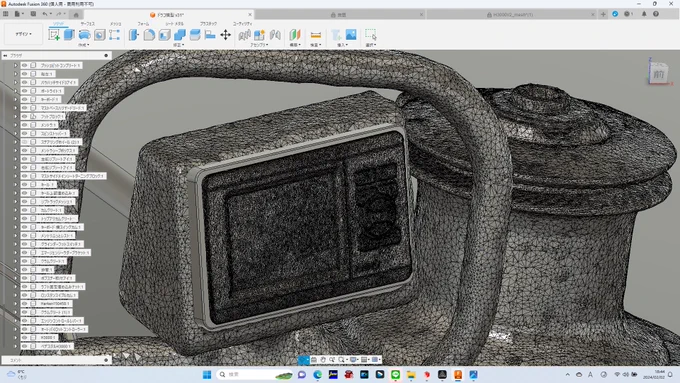680x383 pixels.
Task: Add a new document tab with plus
Action: click(x=603, y=14)
